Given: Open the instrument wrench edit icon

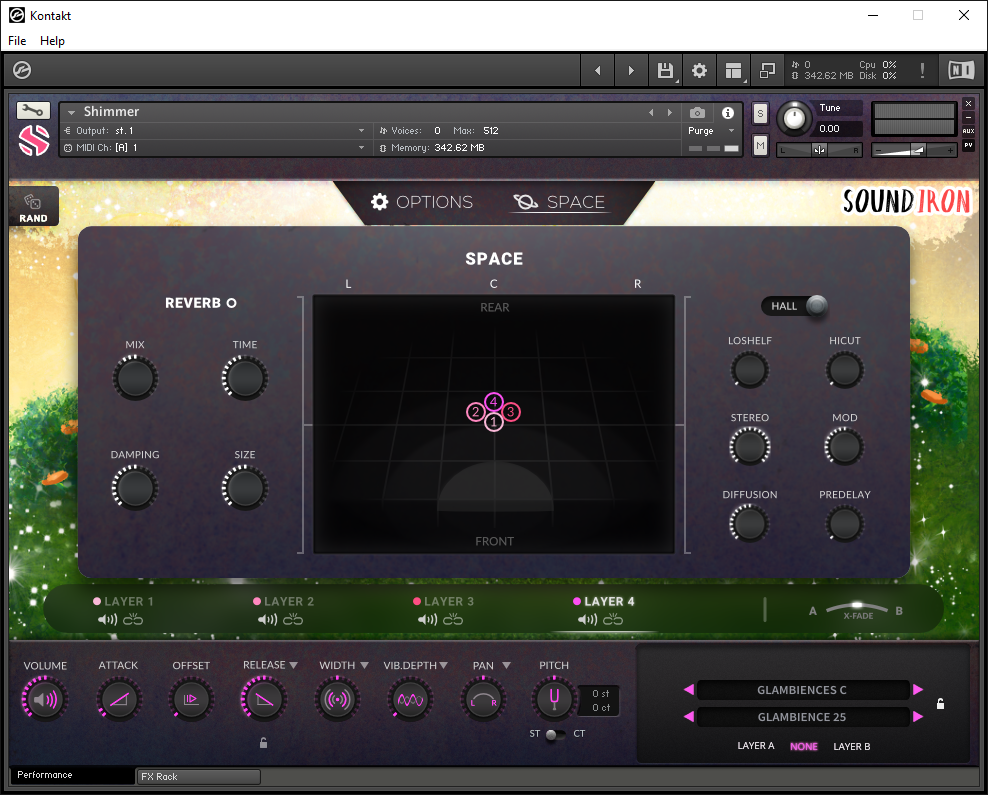Looking at the screenshot, I should point(33,111).
